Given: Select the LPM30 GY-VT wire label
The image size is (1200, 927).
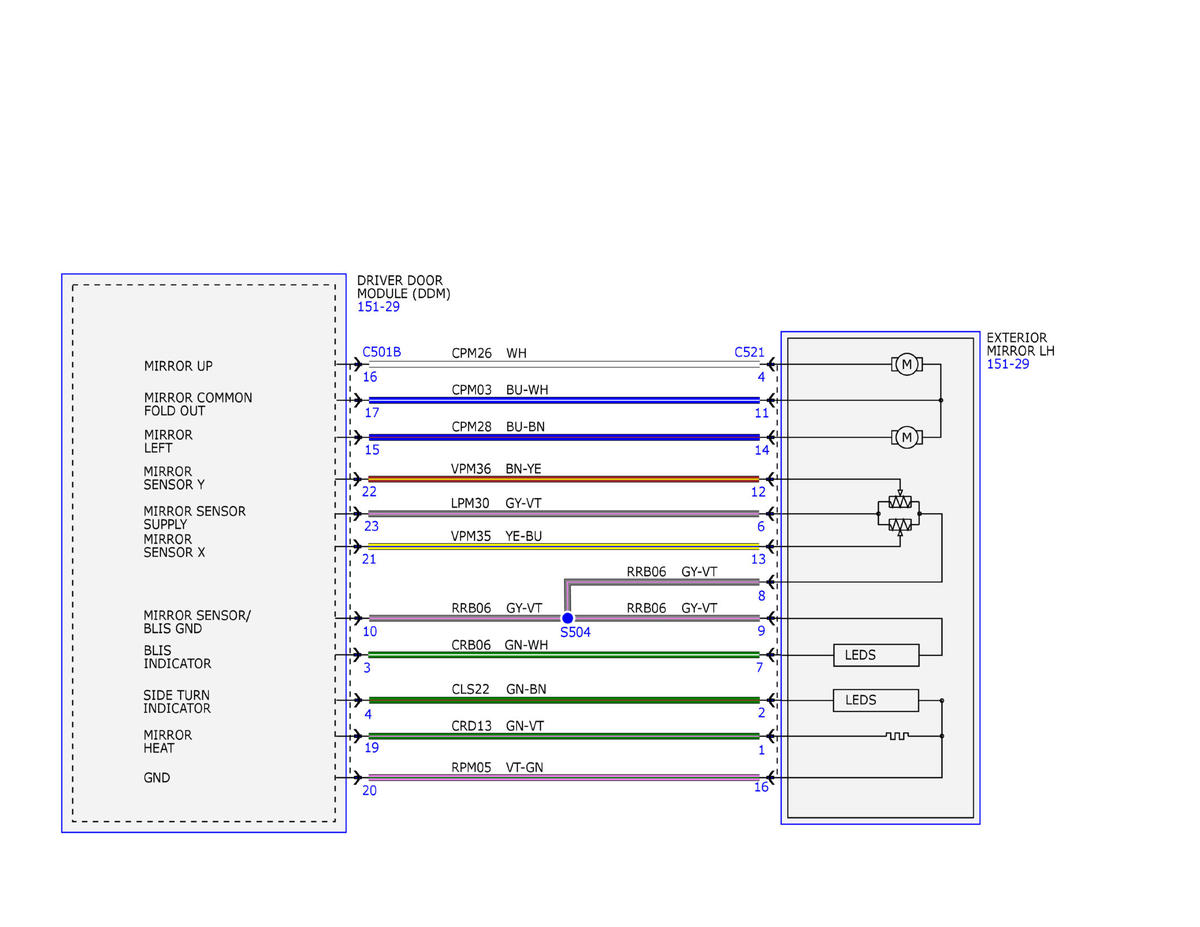Looking at the screenshot, I should point(496,504).
